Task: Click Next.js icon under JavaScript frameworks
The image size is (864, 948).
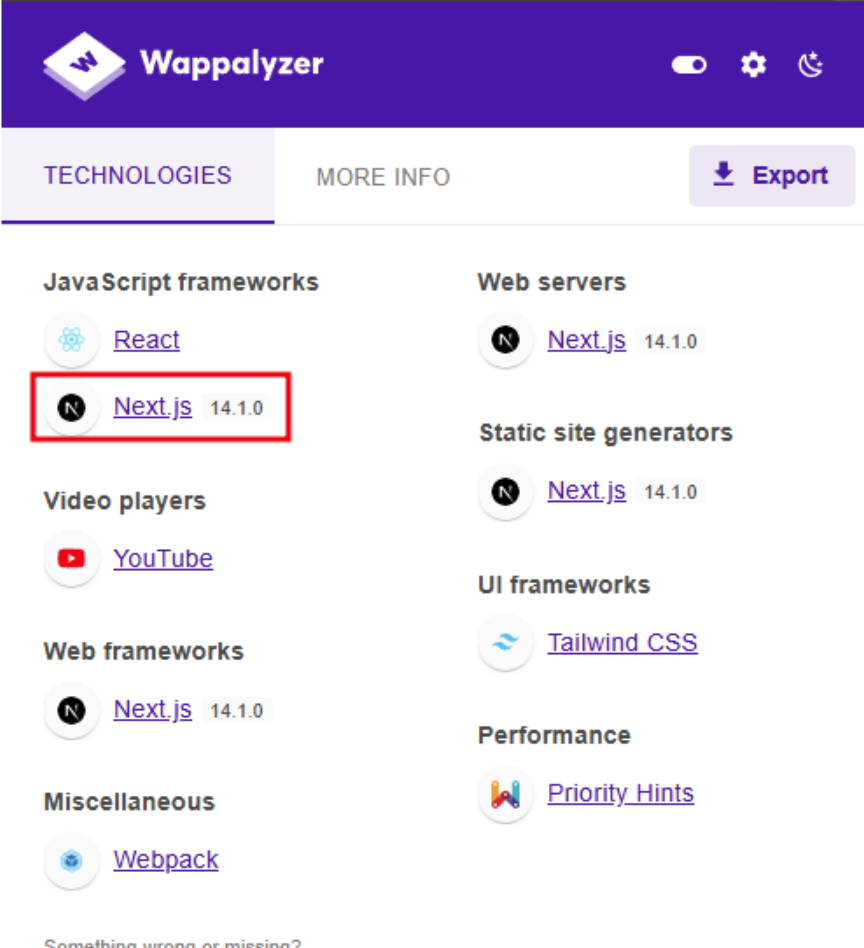Action: point(72,407)
